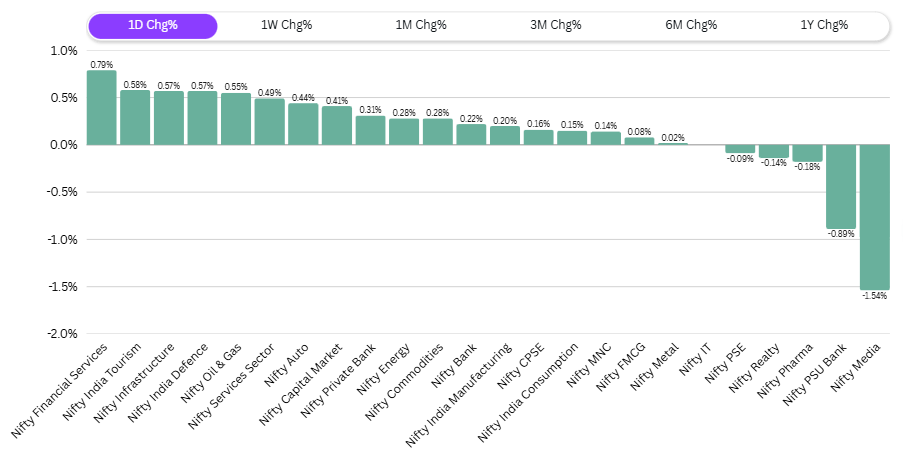Click the Nifty Media bar
The height and width of the screenshot is (456, 903).
pyautogui.click(x=874, y=217)
